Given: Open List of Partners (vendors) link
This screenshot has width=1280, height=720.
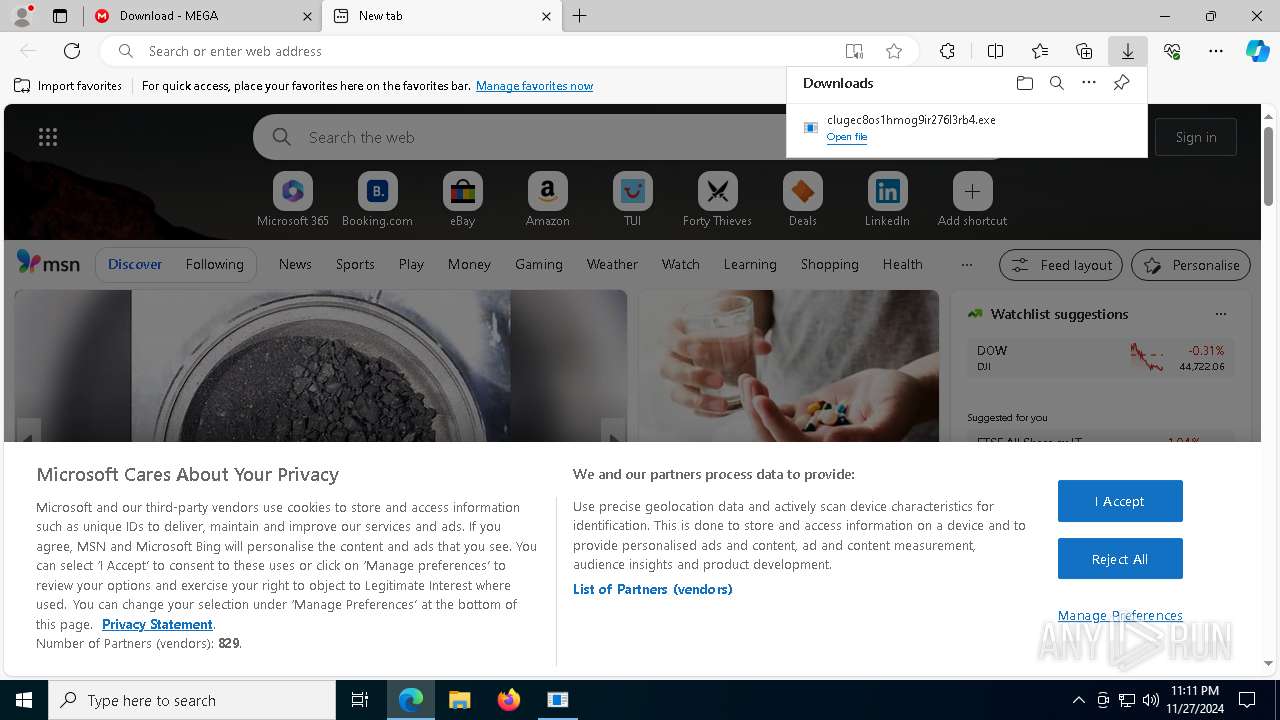Looking at the screenshot, I should coord(653,589).
